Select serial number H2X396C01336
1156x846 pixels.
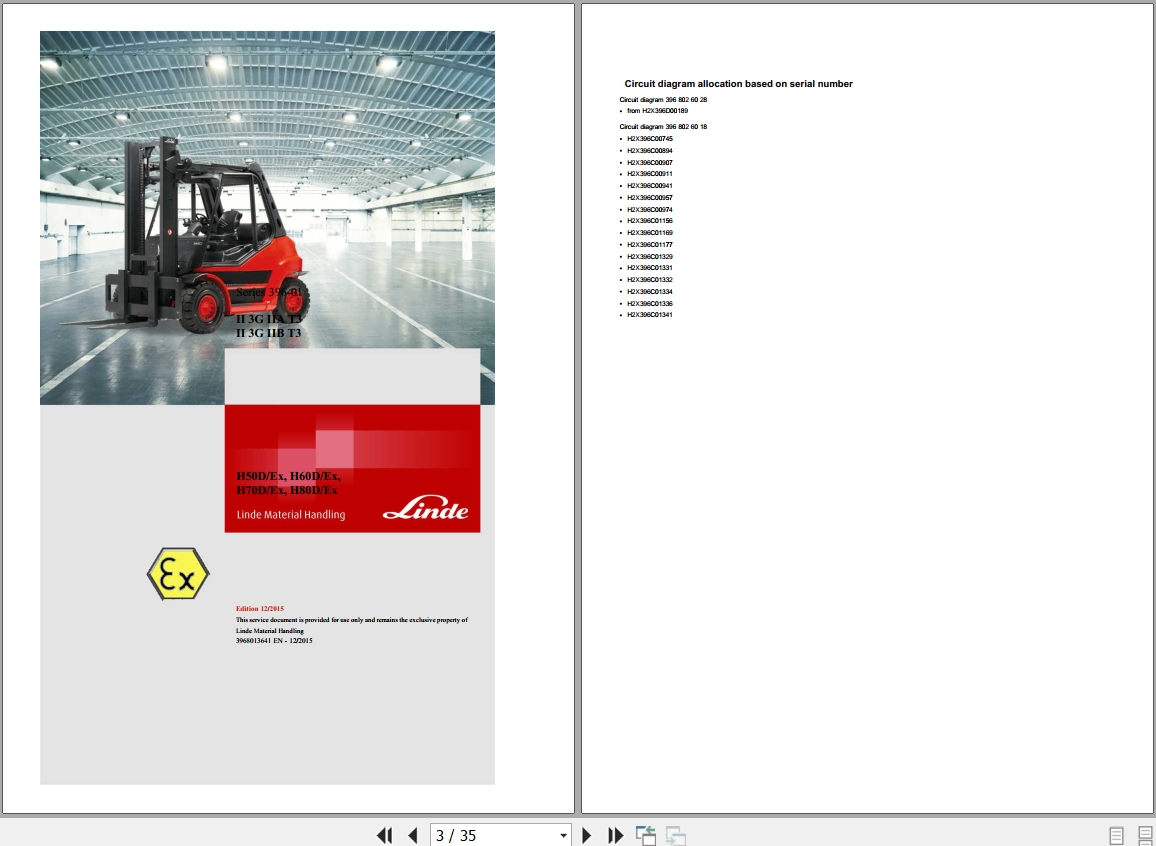click(x=650, y=303)
